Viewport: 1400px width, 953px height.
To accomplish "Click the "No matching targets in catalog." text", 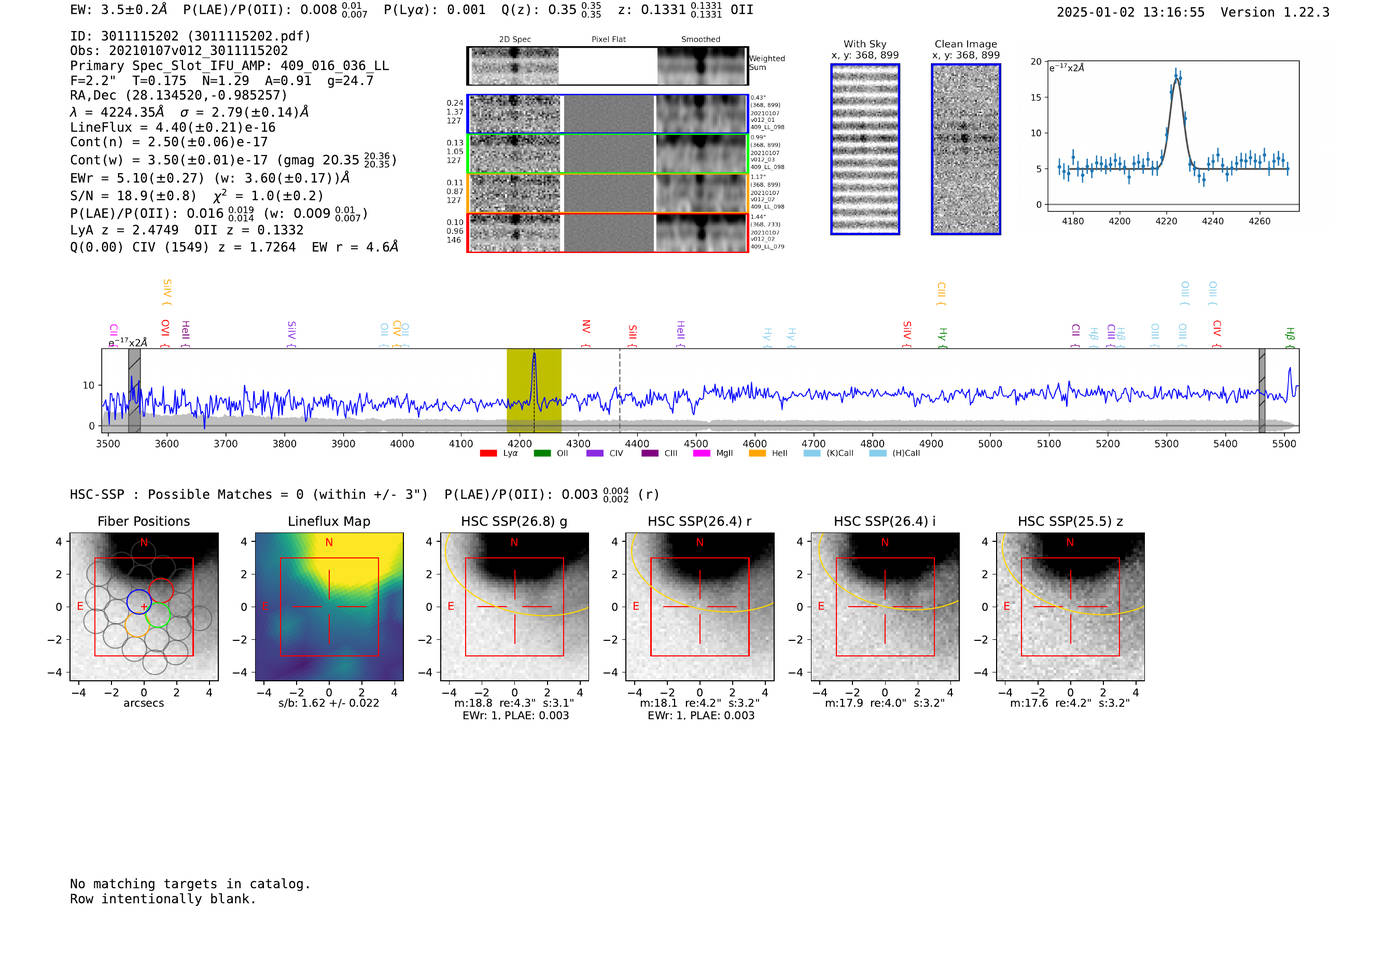I will [190, 884].
